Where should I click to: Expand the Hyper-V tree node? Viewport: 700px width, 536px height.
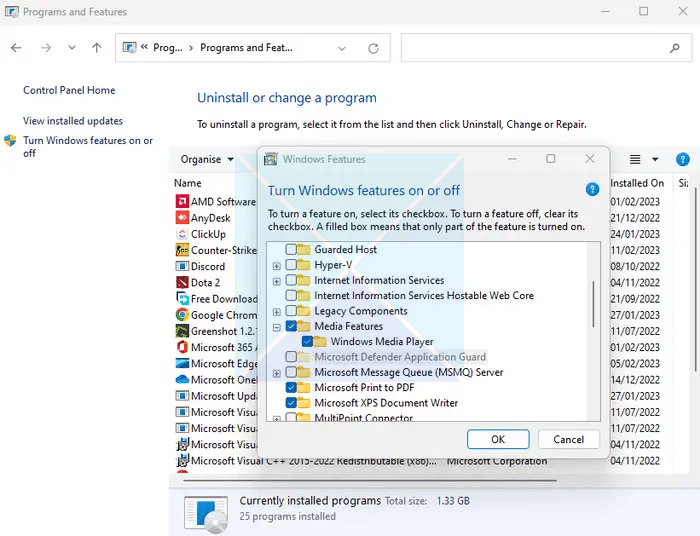(x=277, y=266)
